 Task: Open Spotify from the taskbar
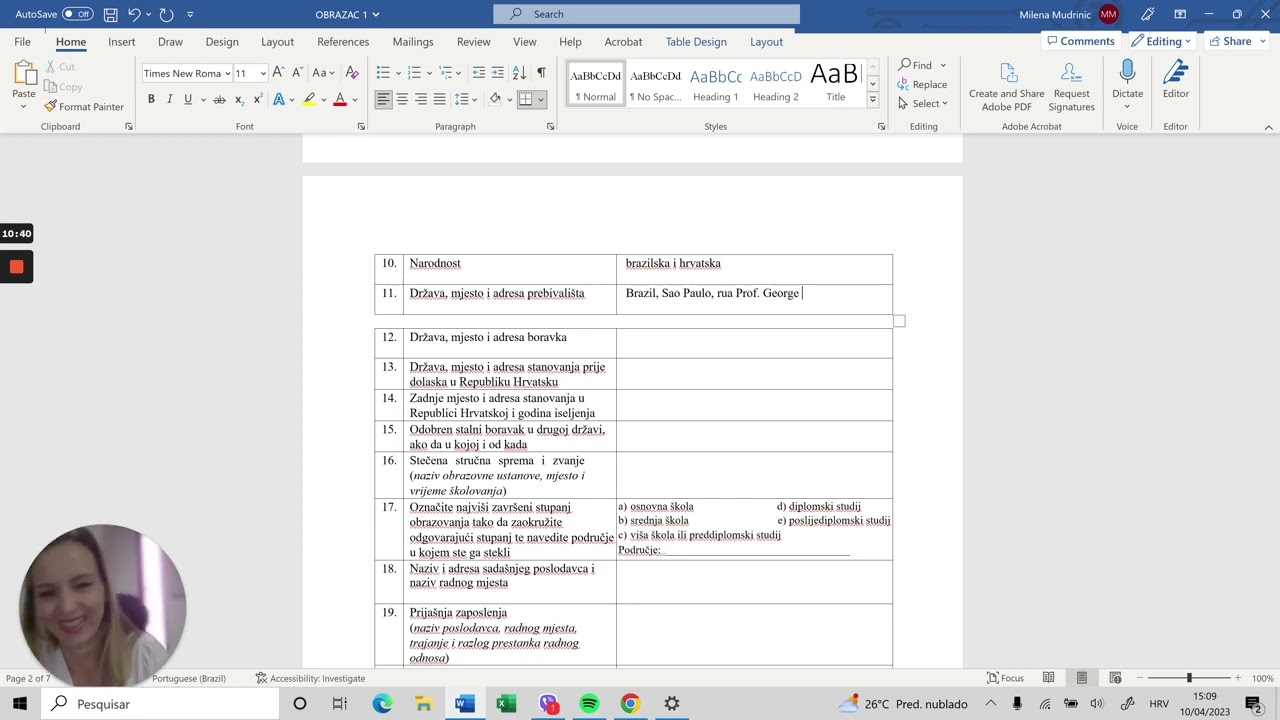point(589,704)
